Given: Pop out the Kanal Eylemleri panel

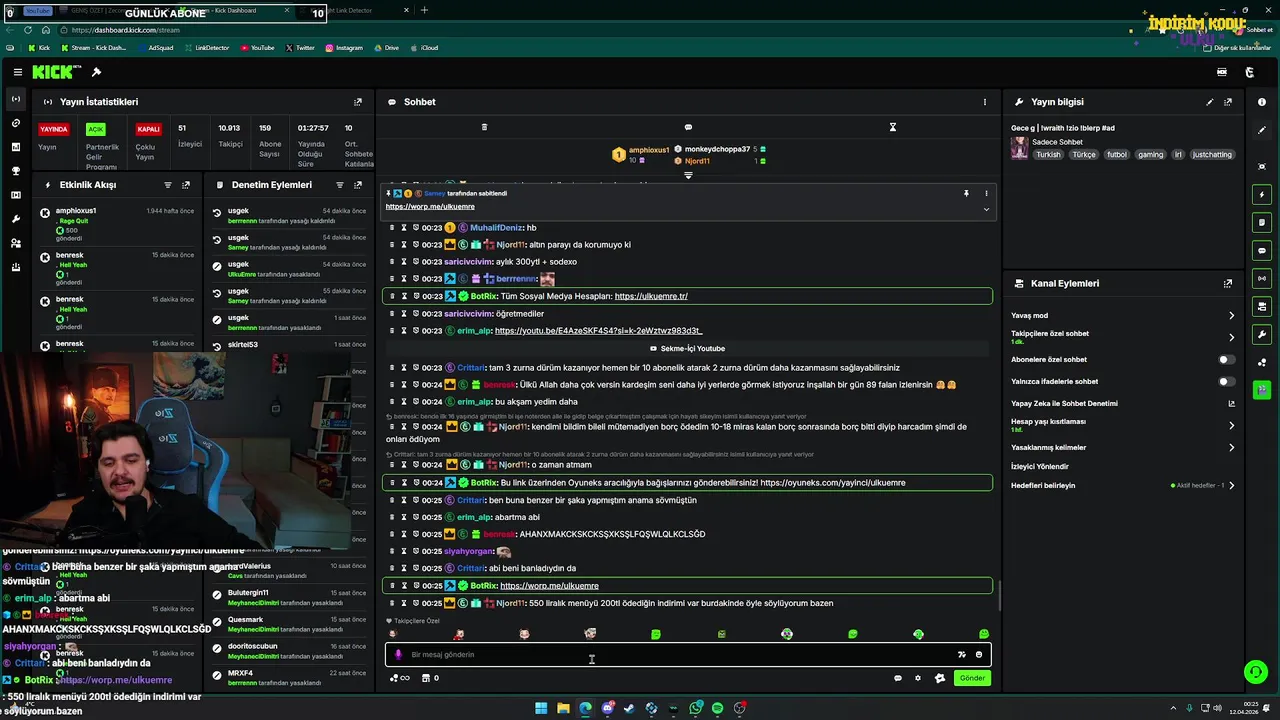Looking at the screenshot, I should [x=1228, y=284].
